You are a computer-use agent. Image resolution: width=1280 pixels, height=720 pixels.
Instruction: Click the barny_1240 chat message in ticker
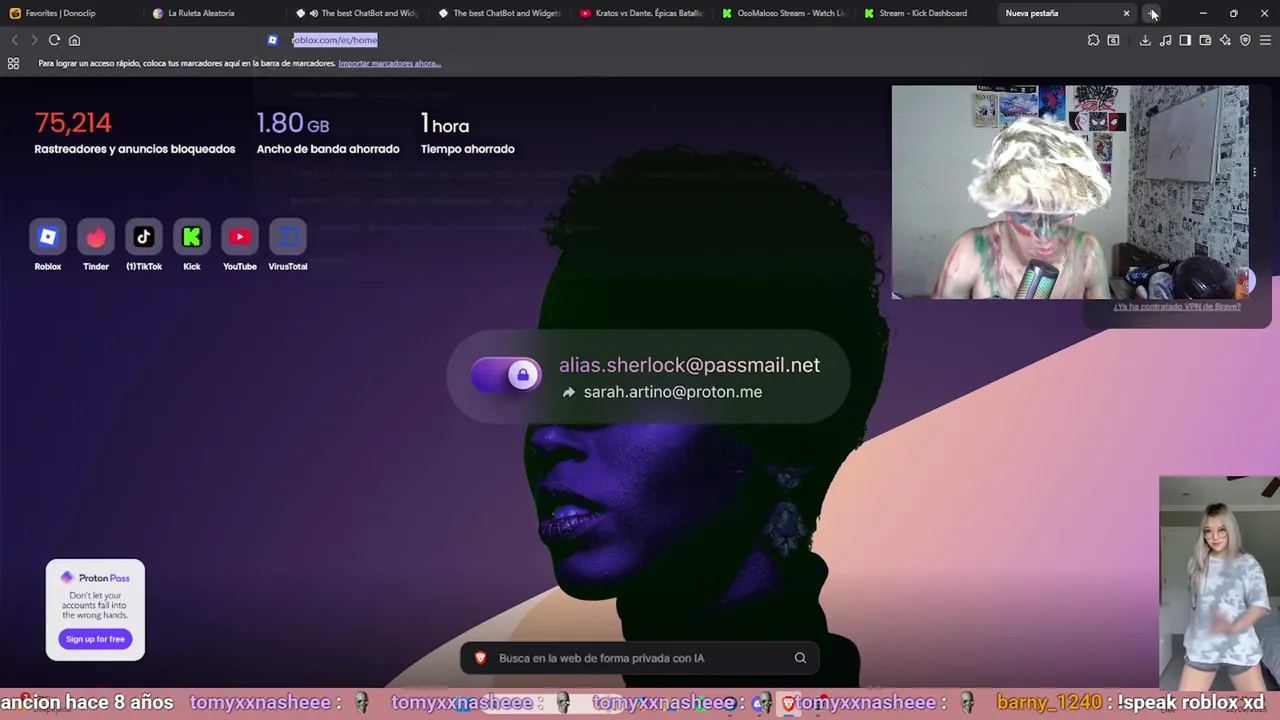click(x=1130, y=703)
